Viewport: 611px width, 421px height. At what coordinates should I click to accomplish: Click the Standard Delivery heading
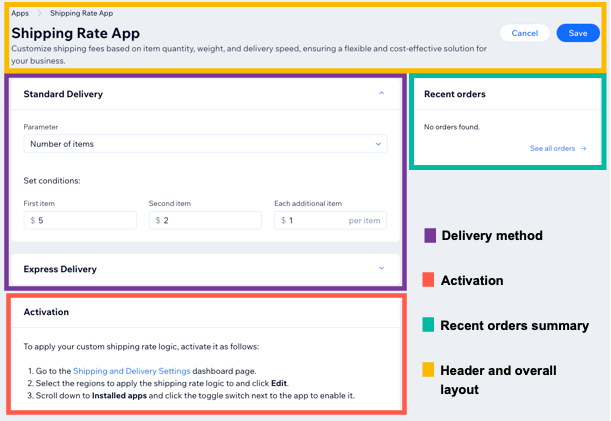63,94
